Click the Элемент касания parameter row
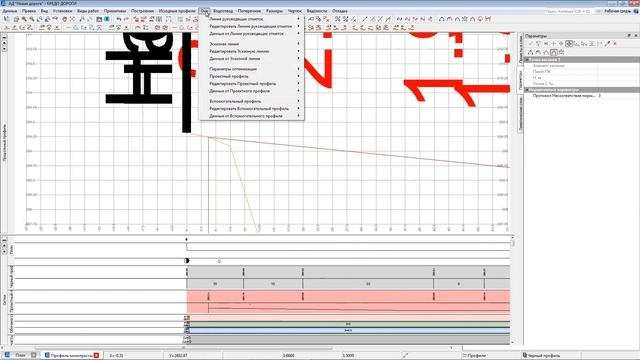The height and width of the screenshot is (360, 640). [x=582, y=66]
